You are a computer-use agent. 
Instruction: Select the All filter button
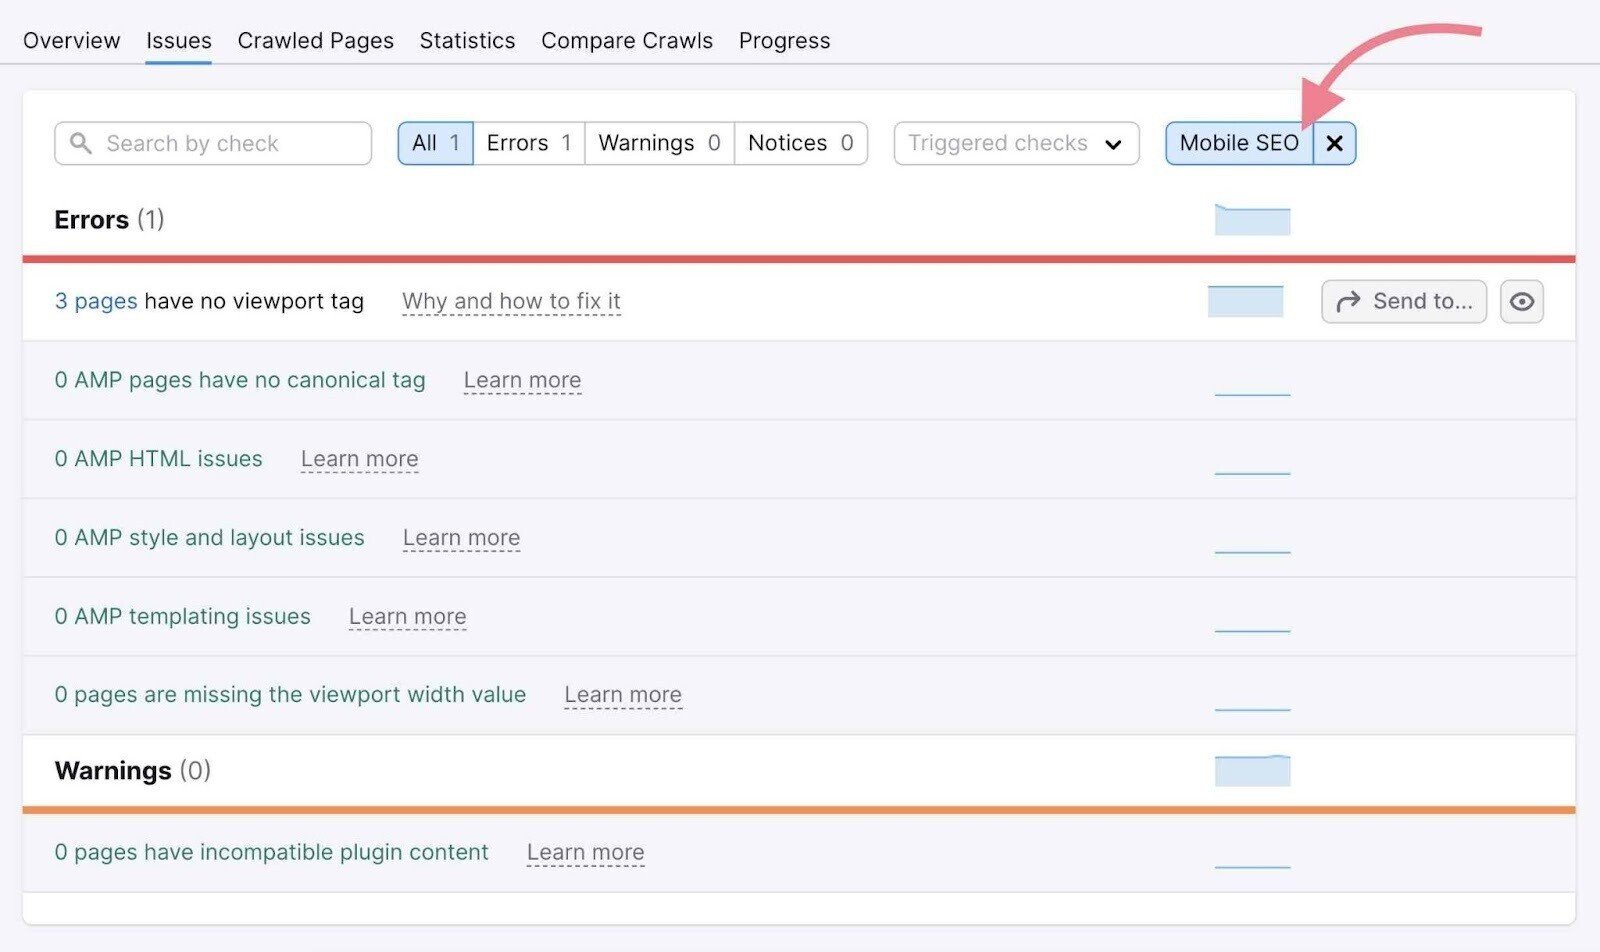[x=434, y=143]
